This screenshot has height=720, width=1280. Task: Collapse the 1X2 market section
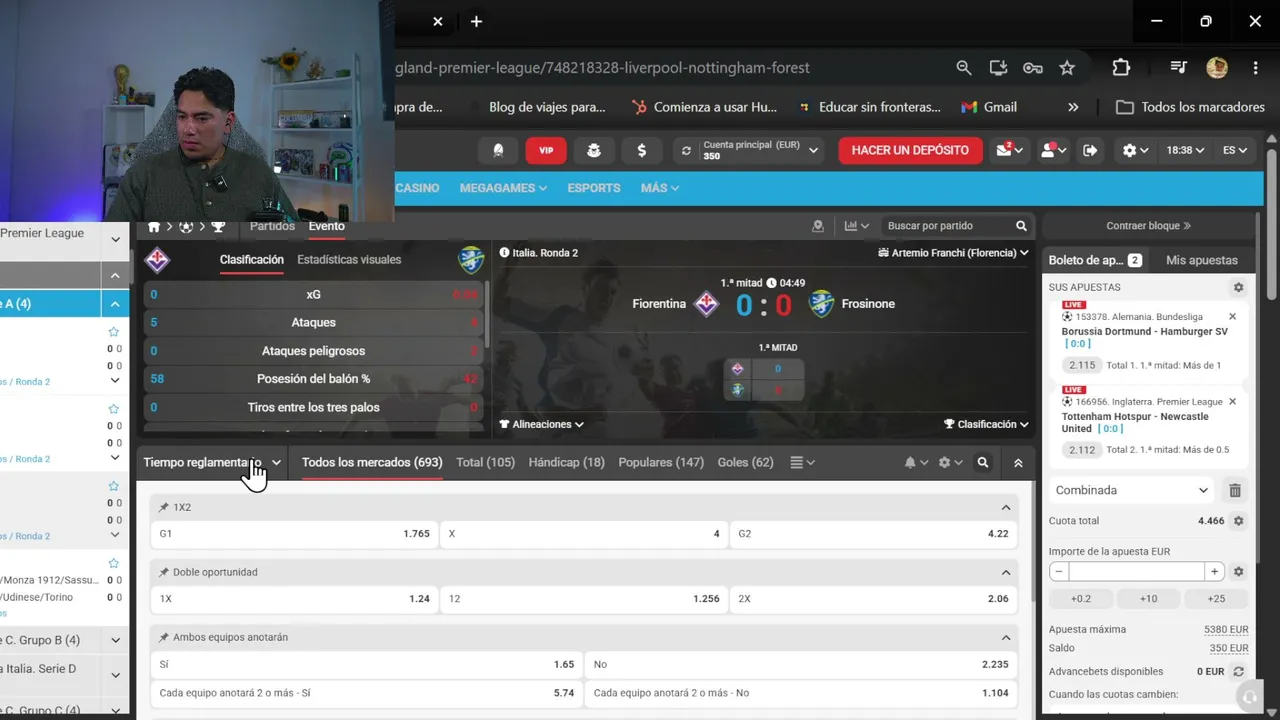[1006, 508]
